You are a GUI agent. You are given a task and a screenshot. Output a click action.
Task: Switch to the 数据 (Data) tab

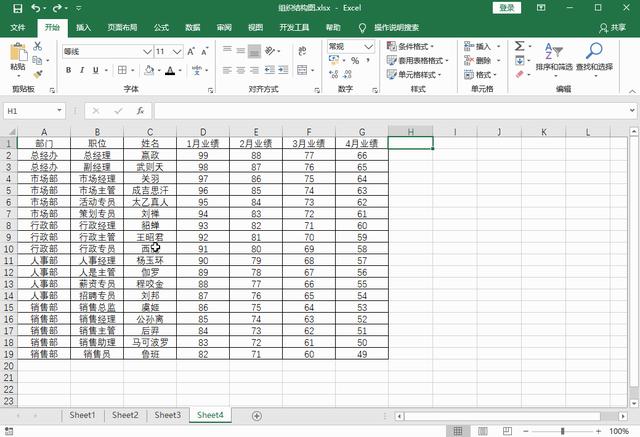[193, 27]
